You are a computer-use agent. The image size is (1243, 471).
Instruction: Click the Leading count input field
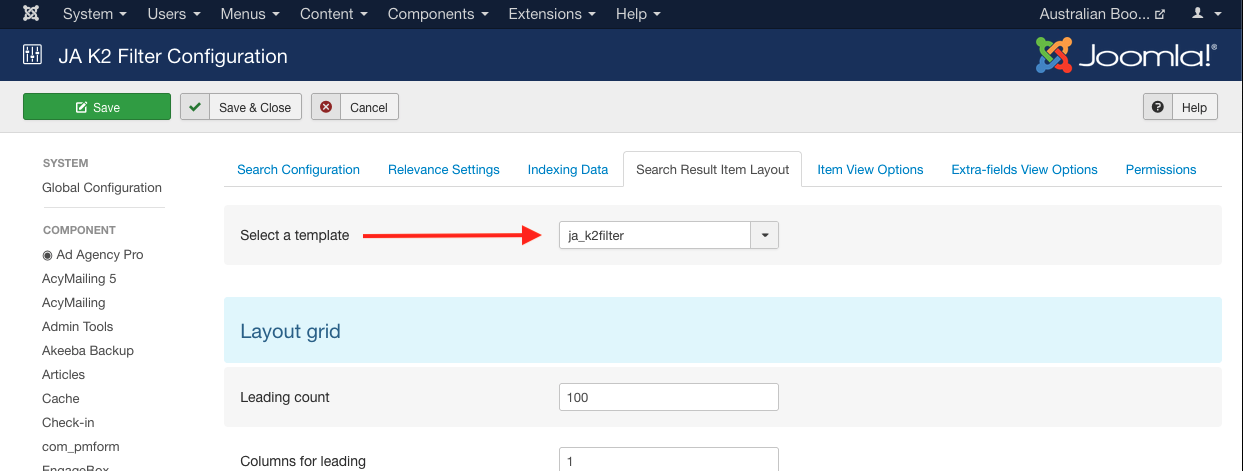tap(668, 397)
